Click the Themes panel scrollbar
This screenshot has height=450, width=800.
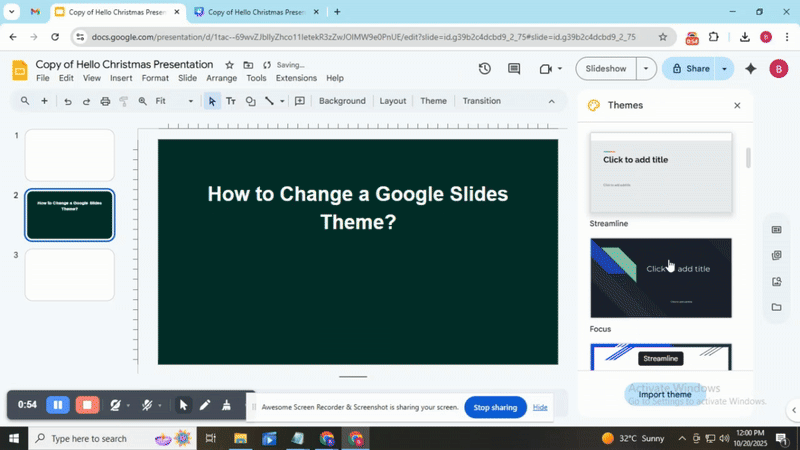pyautogui.click(x=748, y=158)
